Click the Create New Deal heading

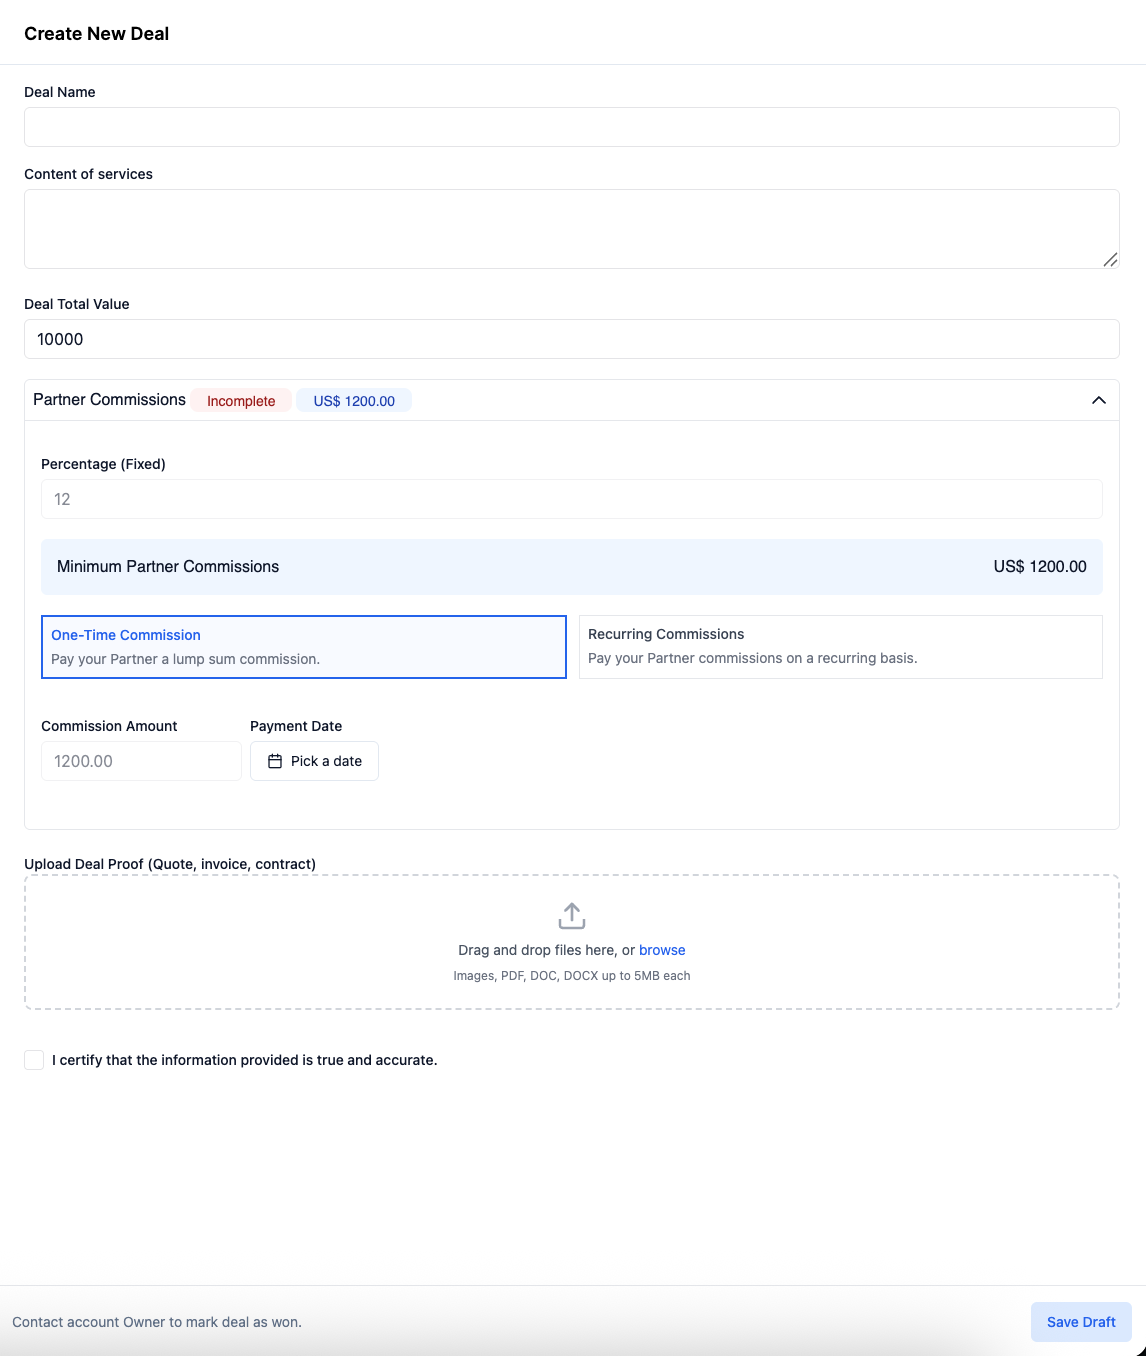click(x=97, y=34)
